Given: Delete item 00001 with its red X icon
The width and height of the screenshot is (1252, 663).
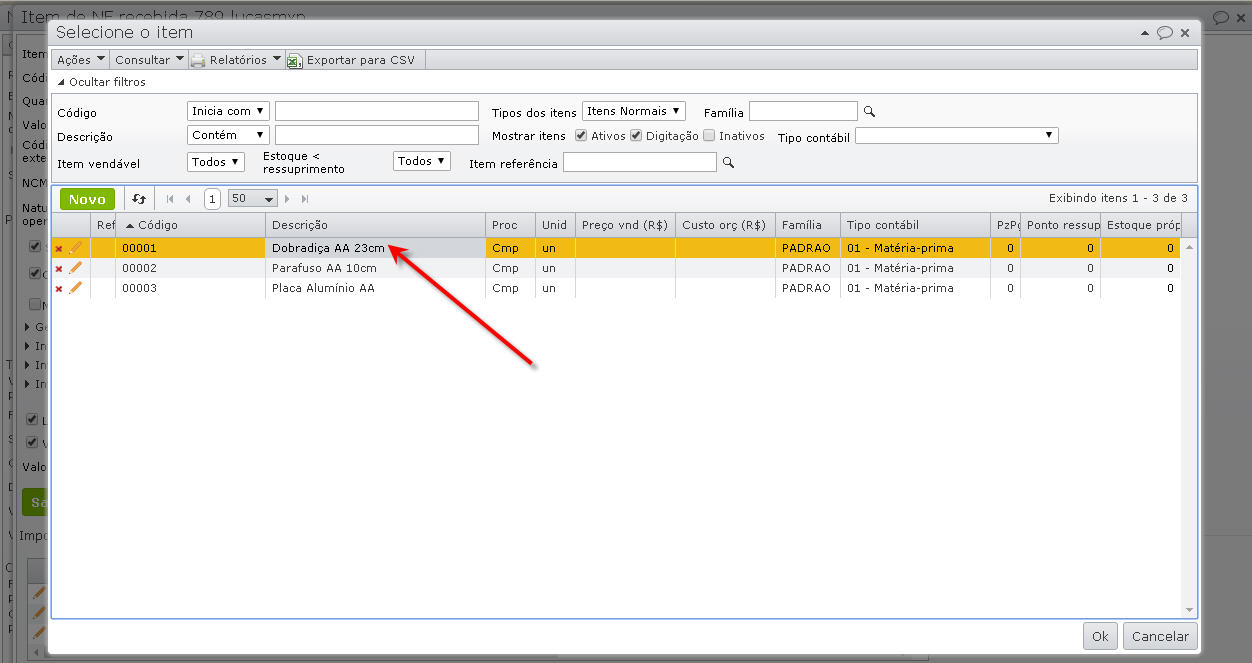Looking at the screenshot, I should click(58, 249).
